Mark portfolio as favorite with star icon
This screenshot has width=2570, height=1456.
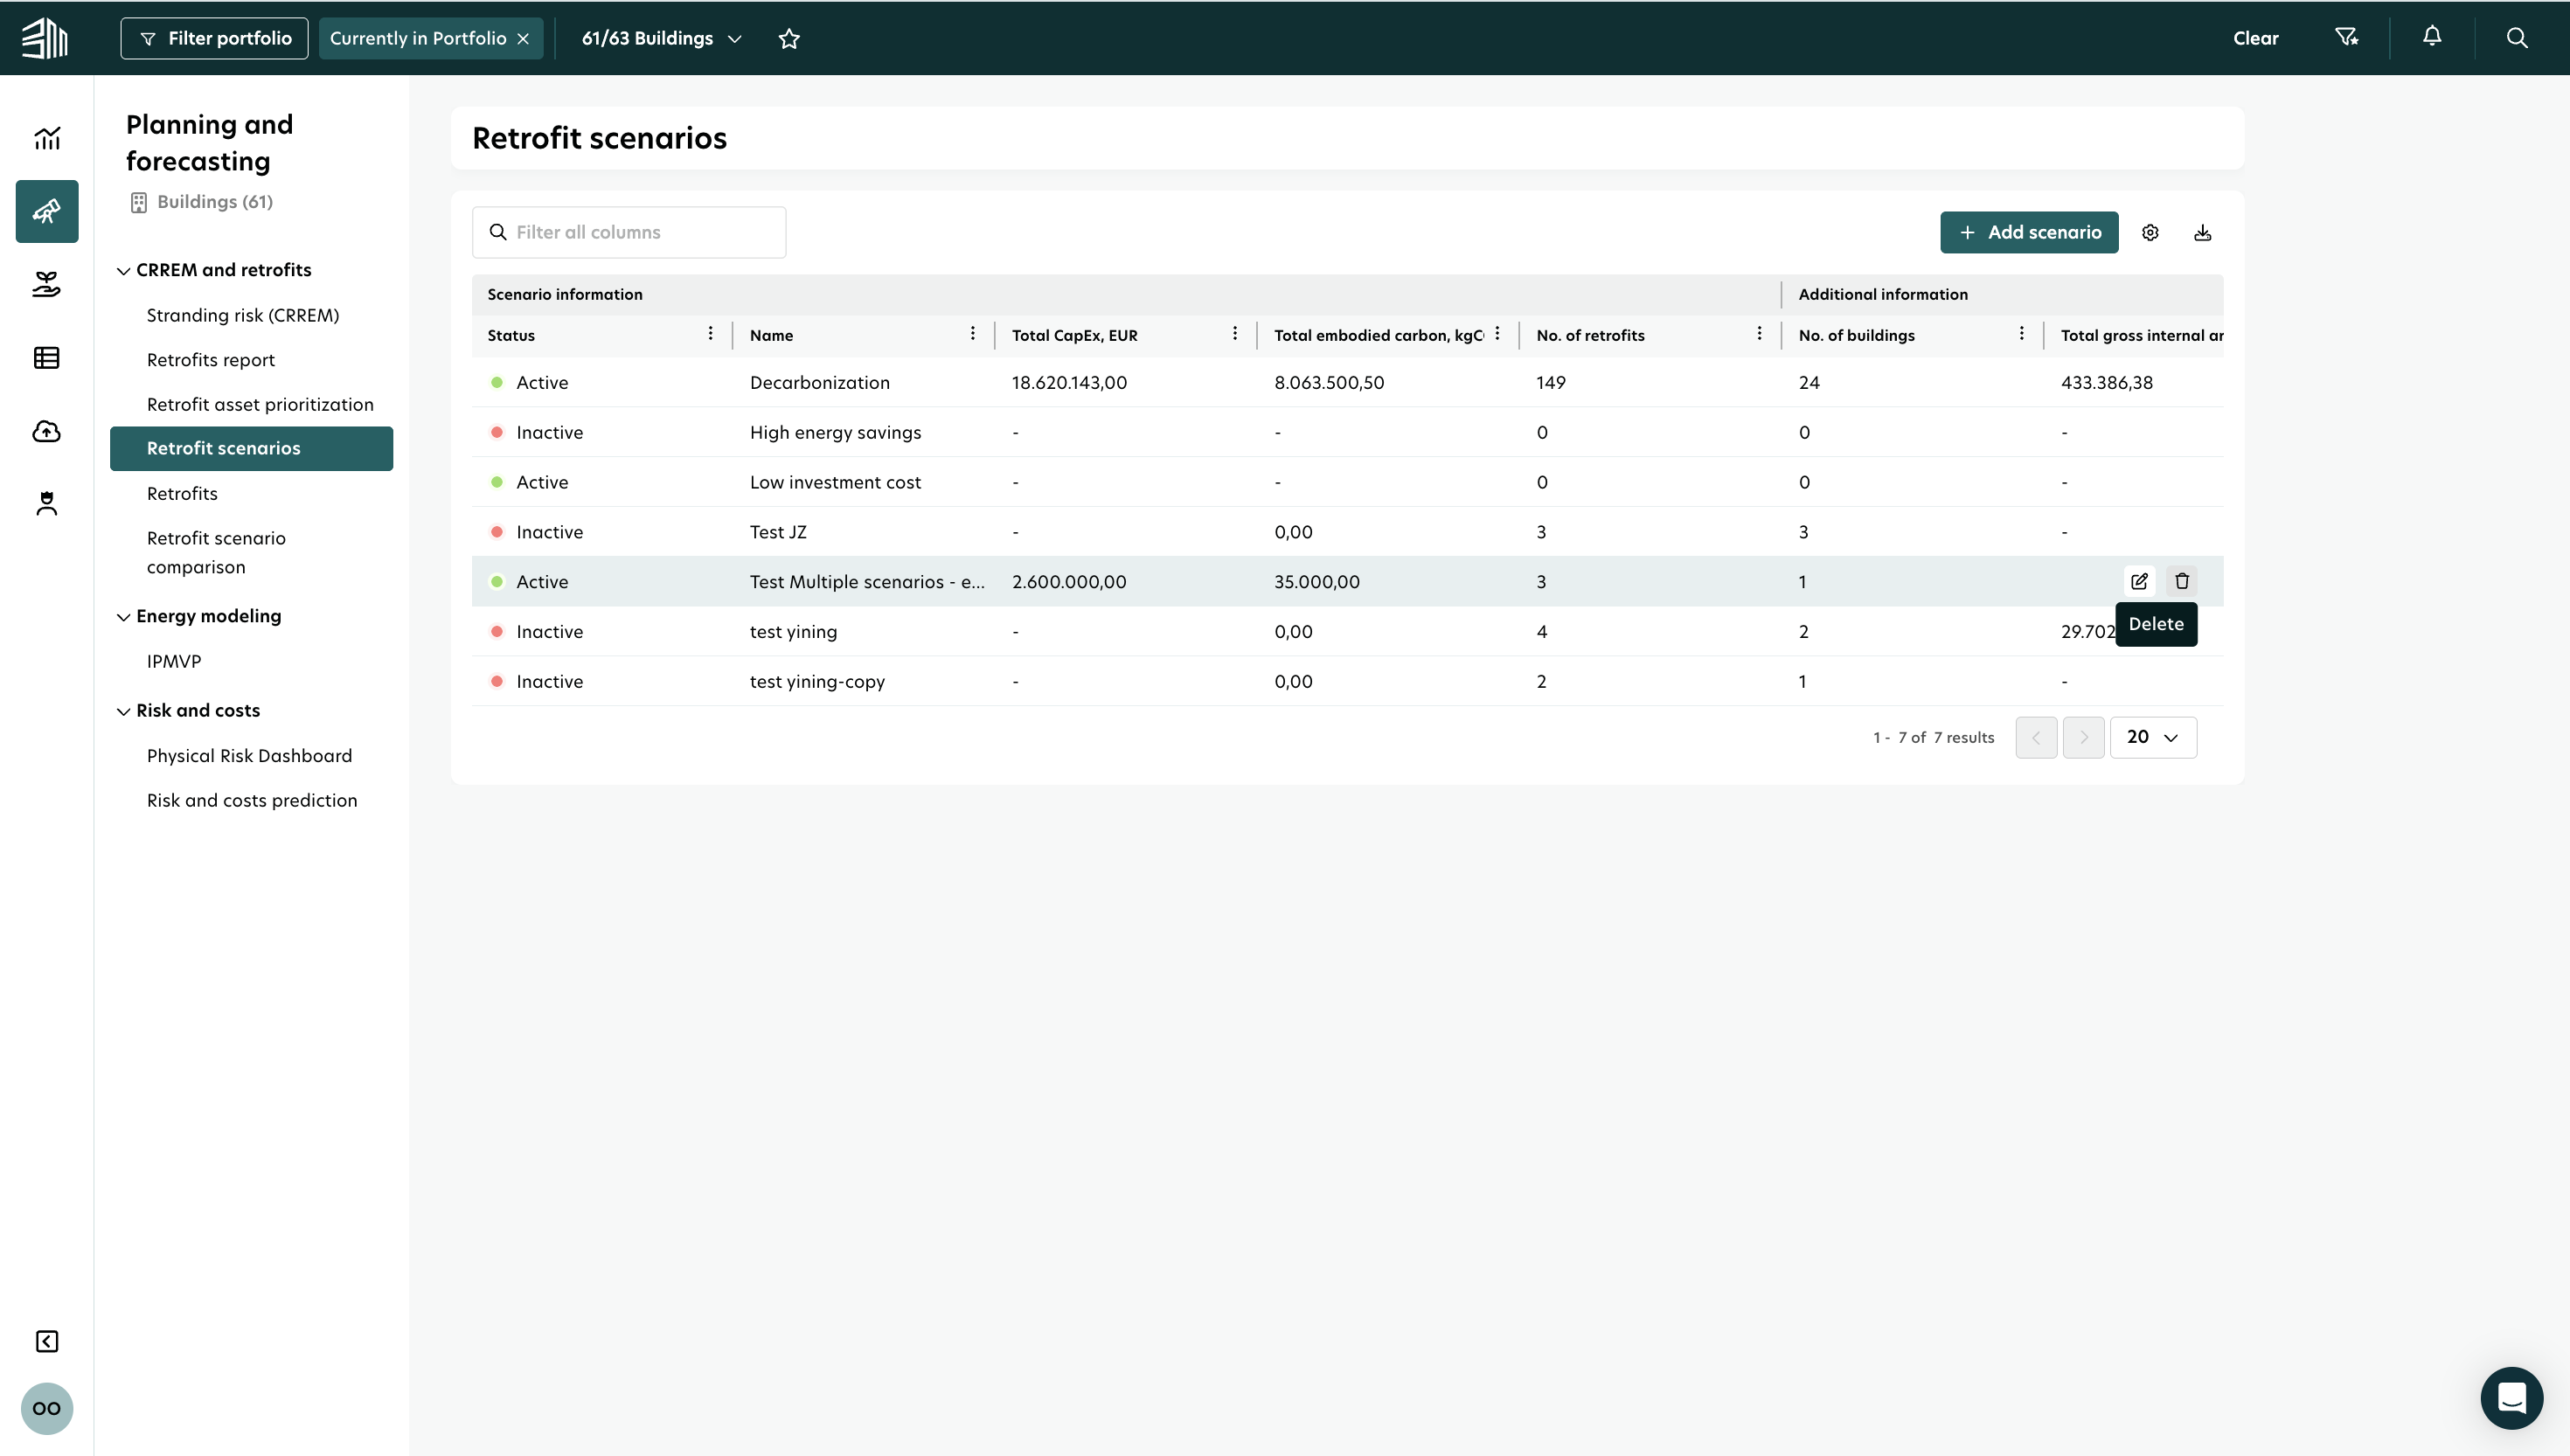789,38
